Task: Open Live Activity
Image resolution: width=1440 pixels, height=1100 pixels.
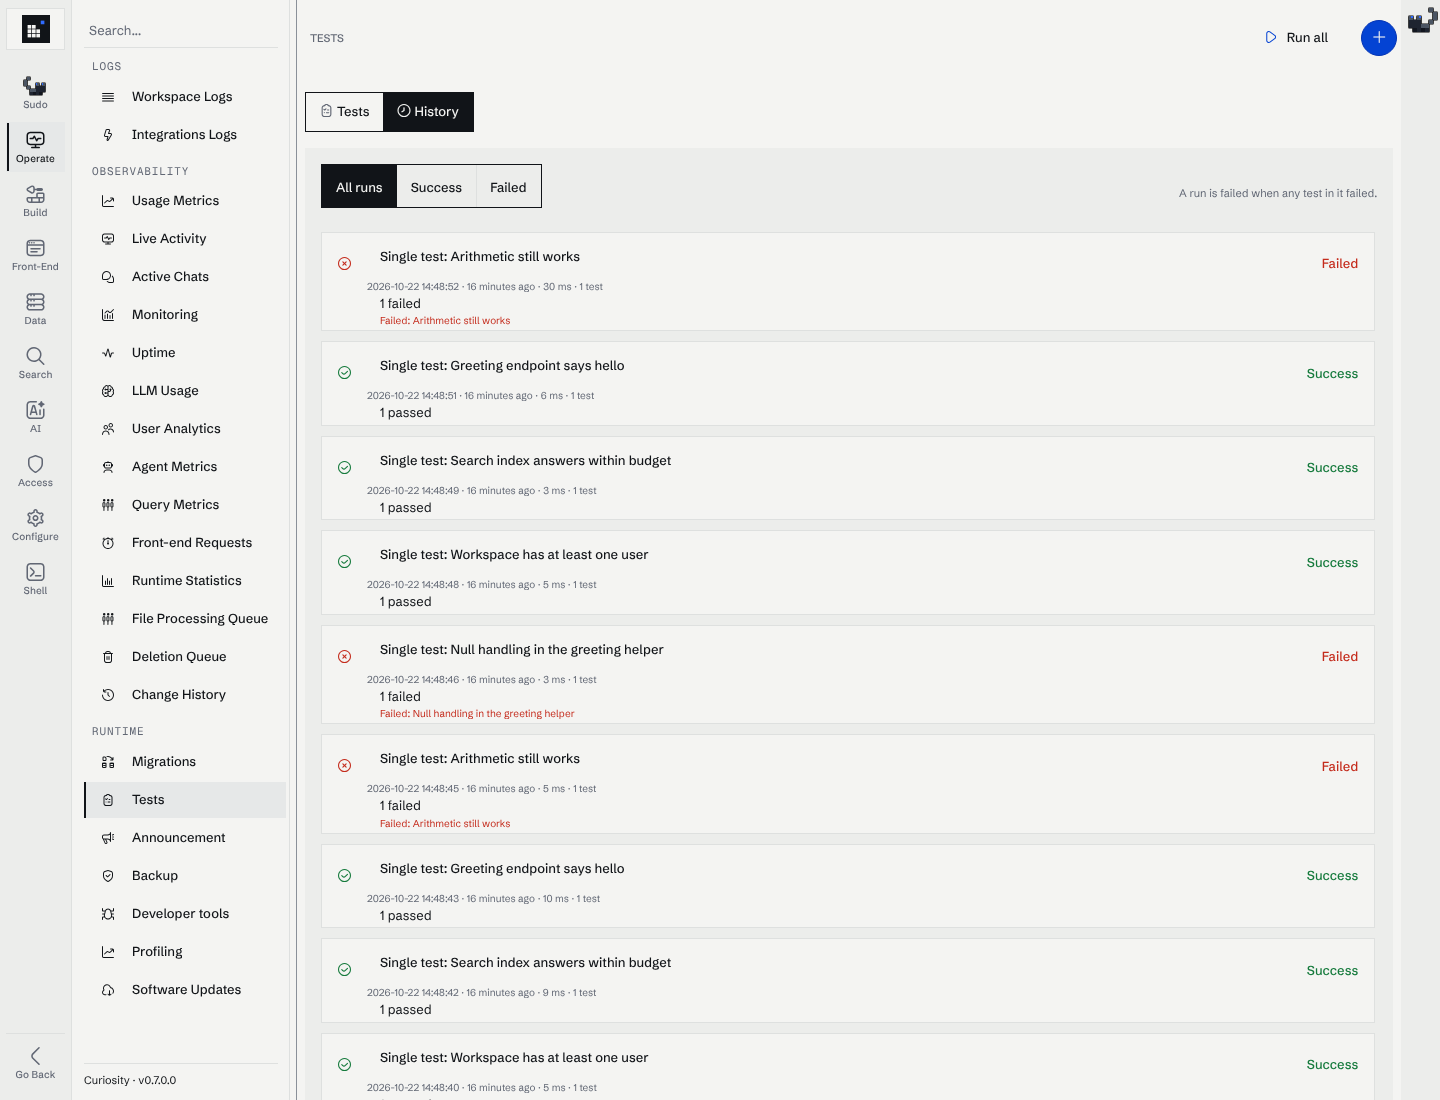Action: pyautogui.click(x=185, y=239)
